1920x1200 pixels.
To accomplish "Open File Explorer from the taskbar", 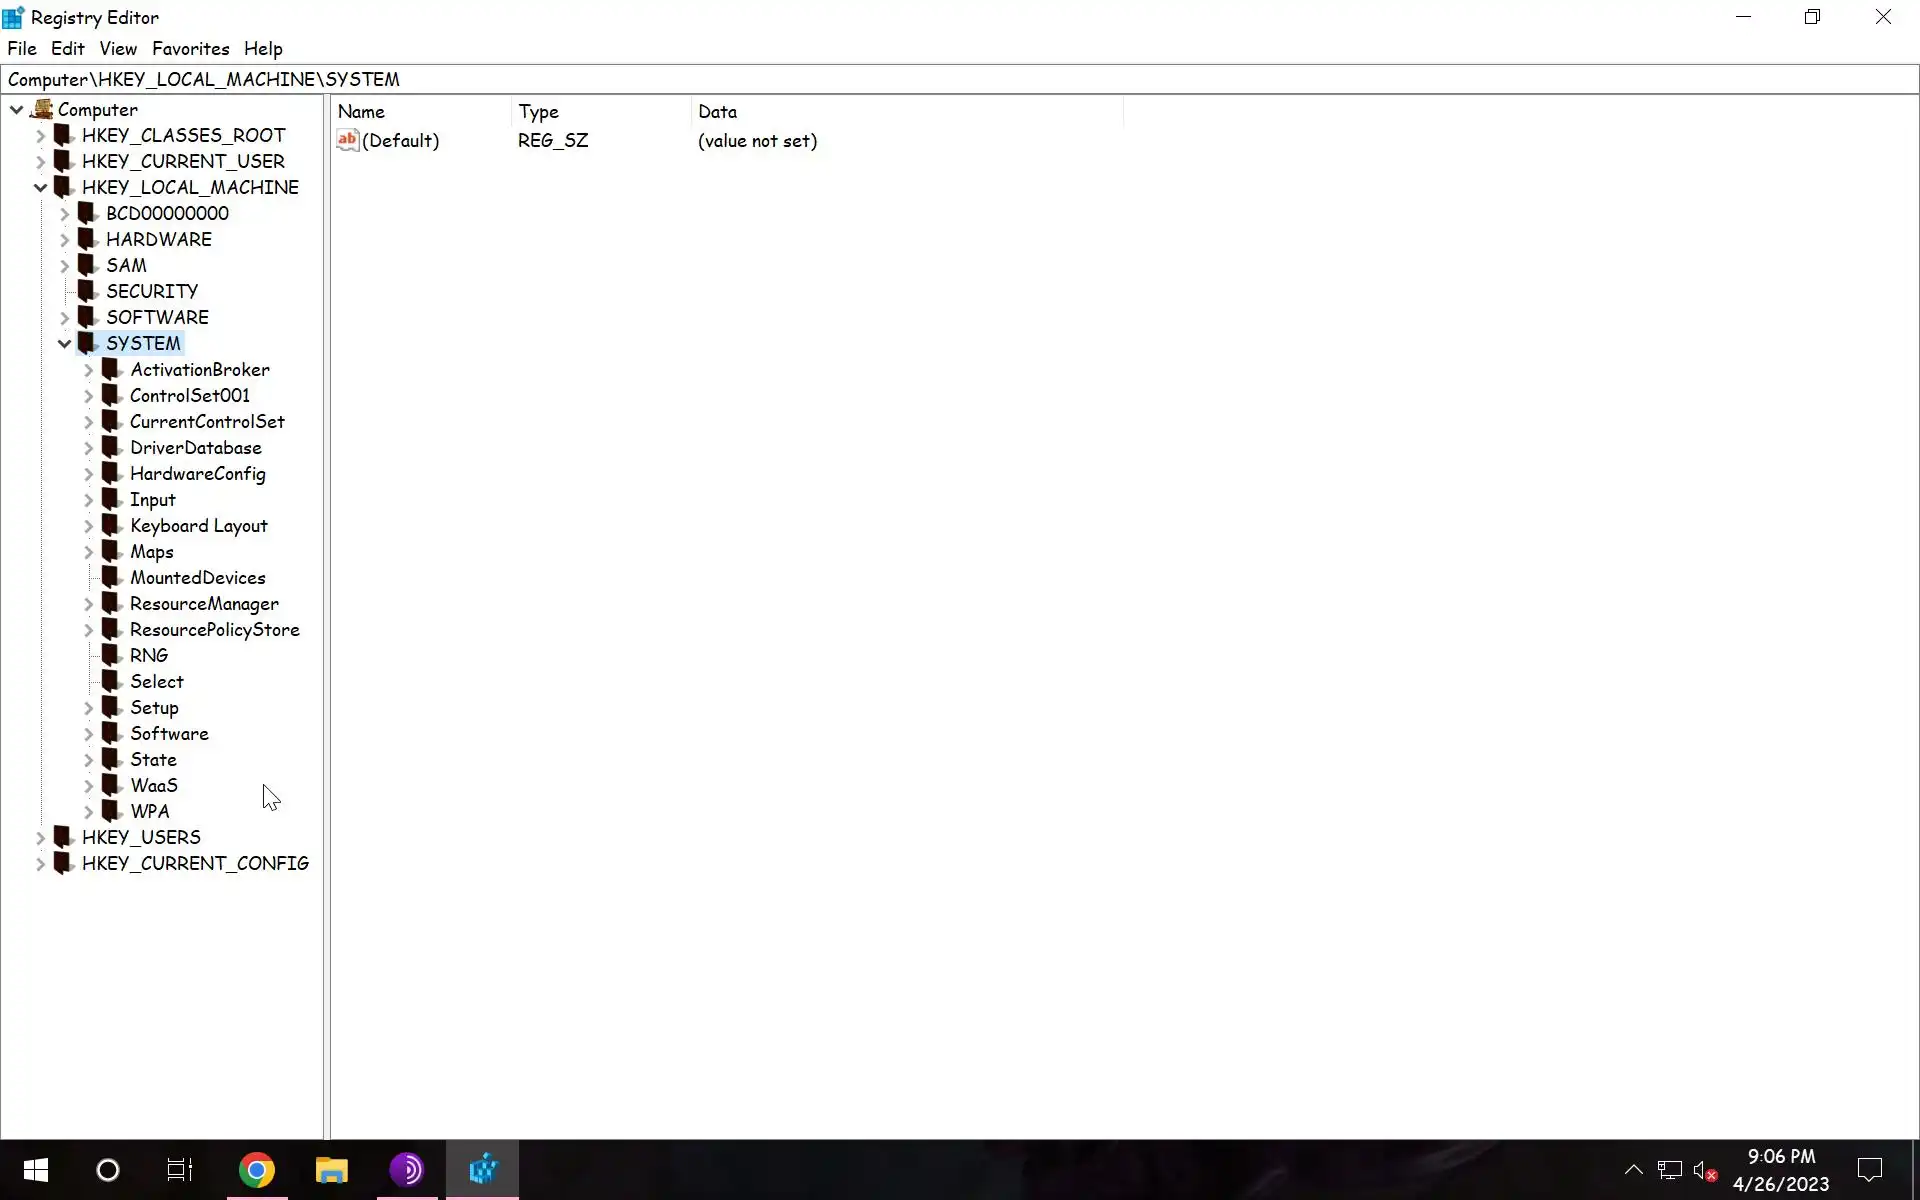I will click(331, 1169).
